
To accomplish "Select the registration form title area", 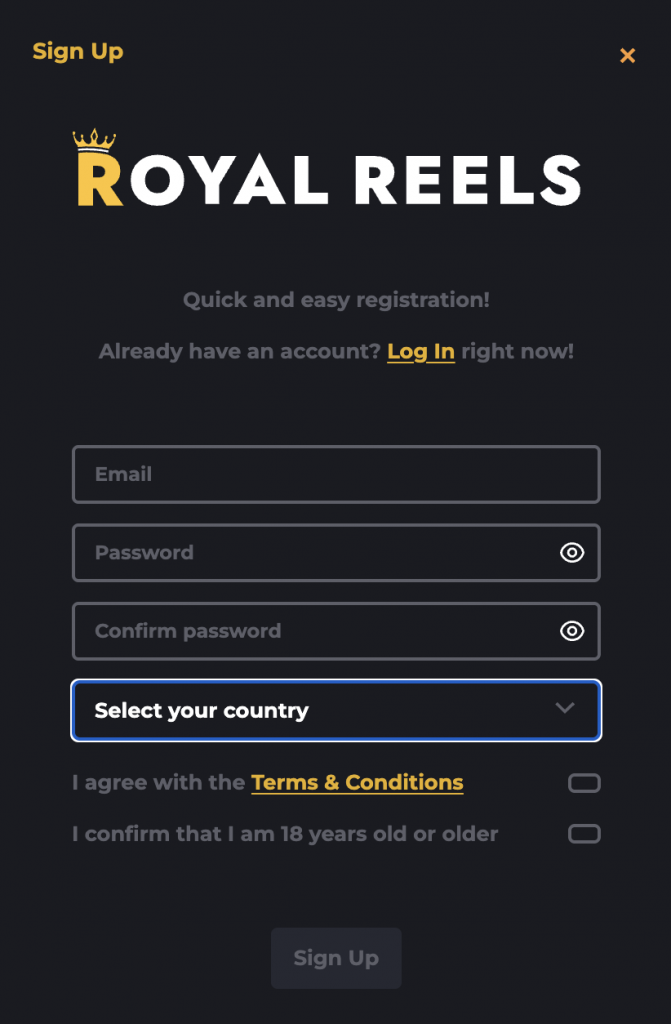I will 78,51.
